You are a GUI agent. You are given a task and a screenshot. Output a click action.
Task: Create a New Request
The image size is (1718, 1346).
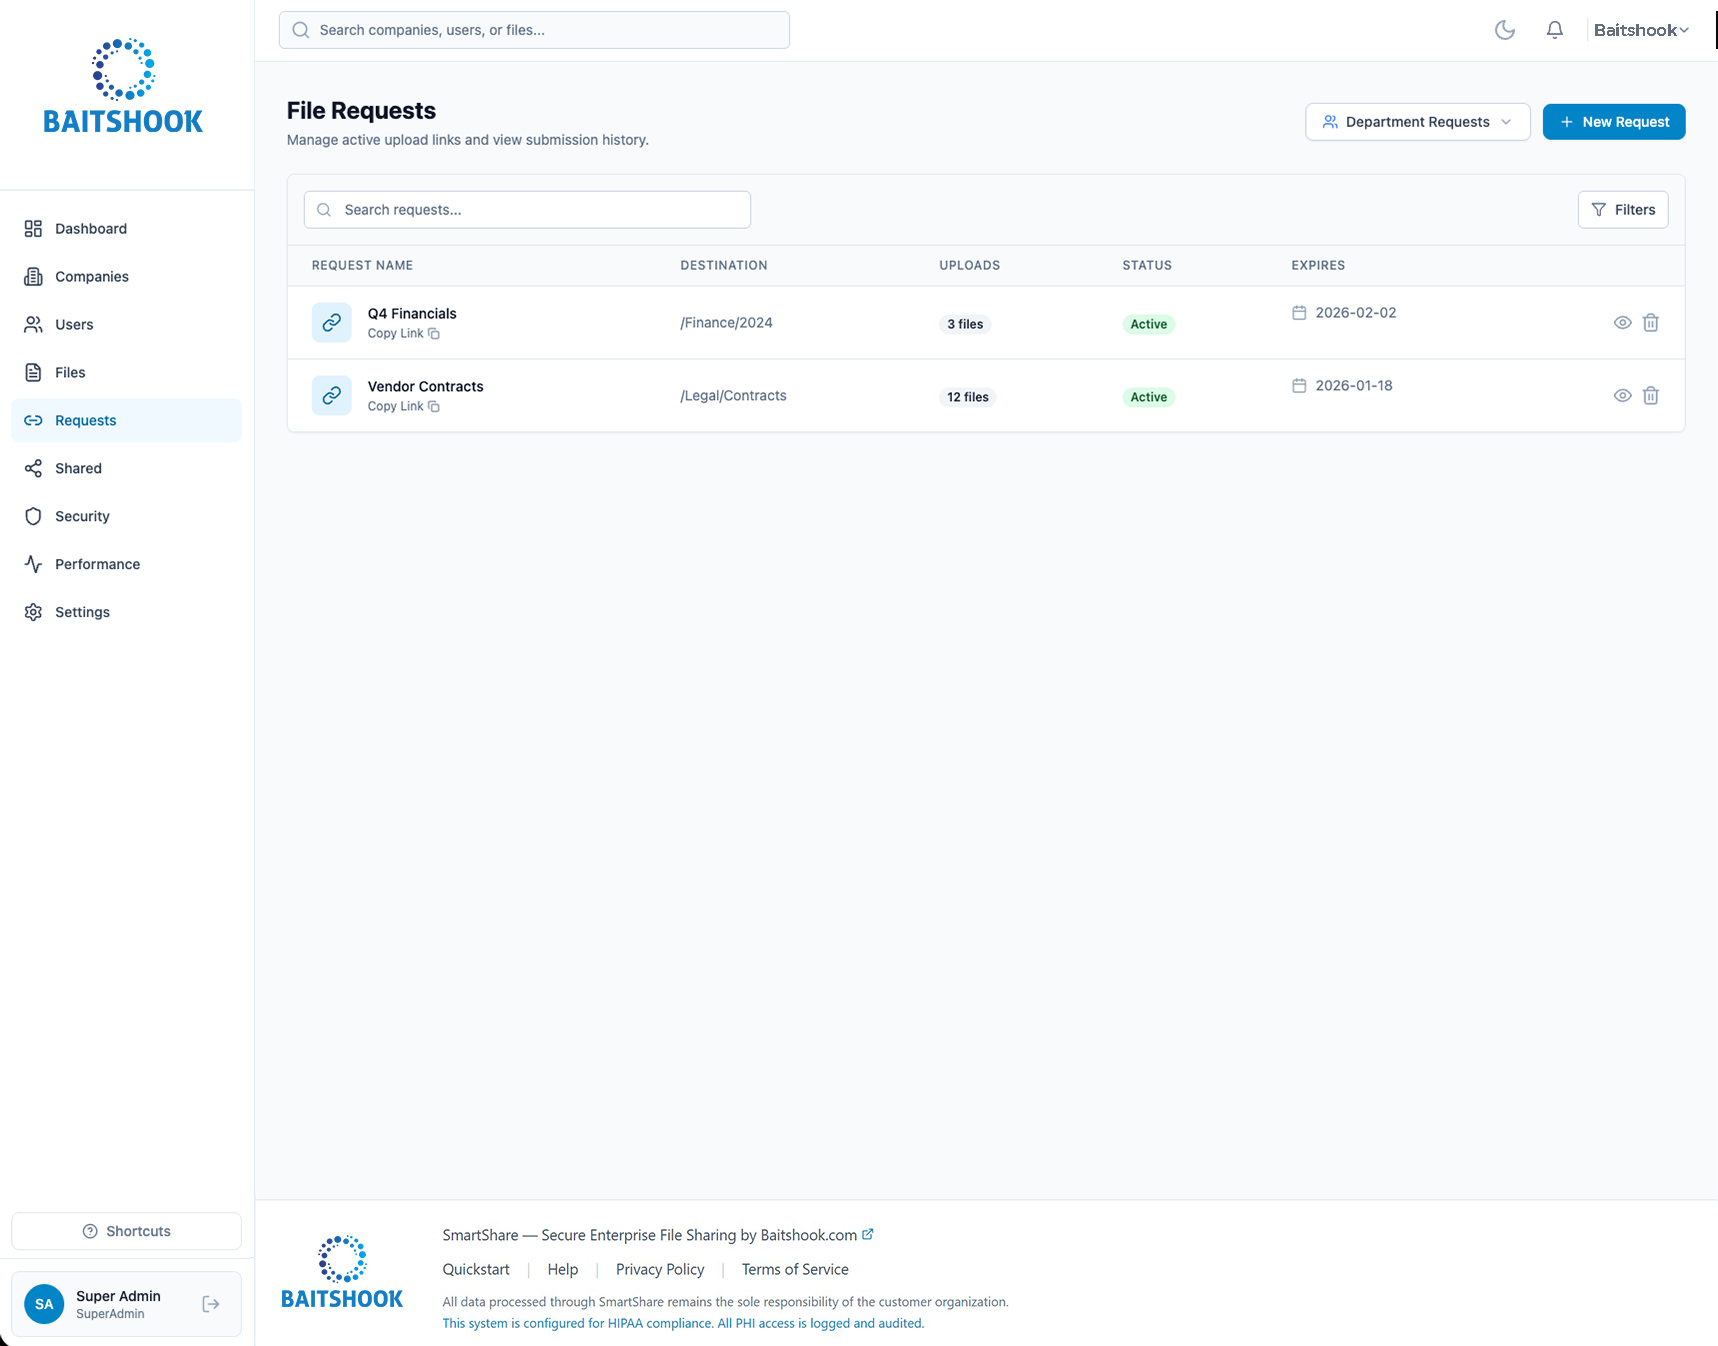tap(1613, 122)
